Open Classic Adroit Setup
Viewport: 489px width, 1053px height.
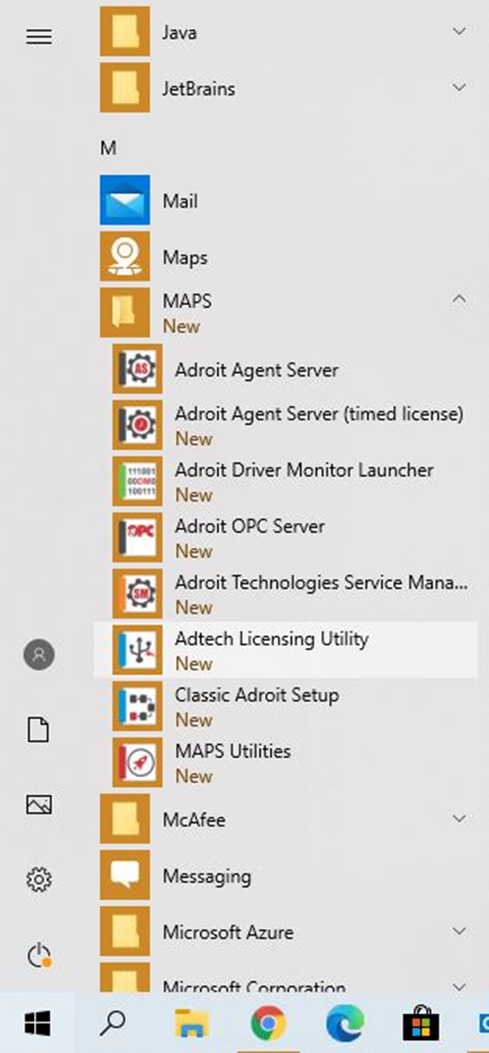point(285,706)
